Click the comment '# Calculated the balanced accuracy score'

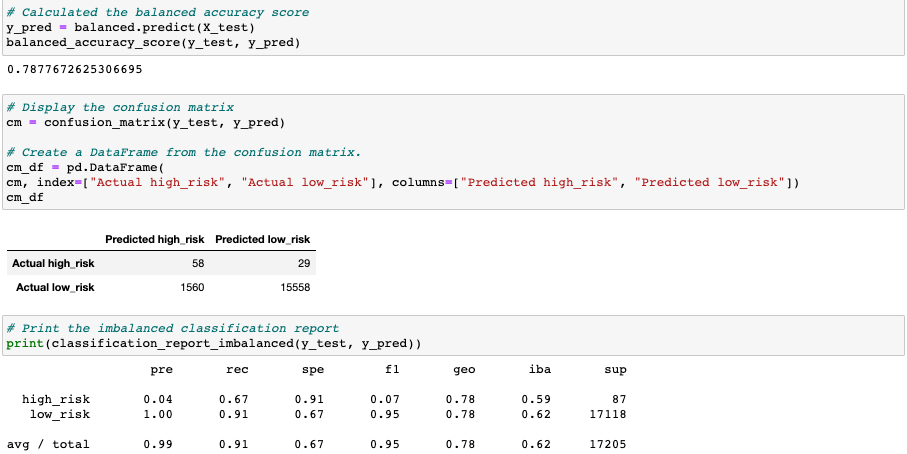[158, 12]
